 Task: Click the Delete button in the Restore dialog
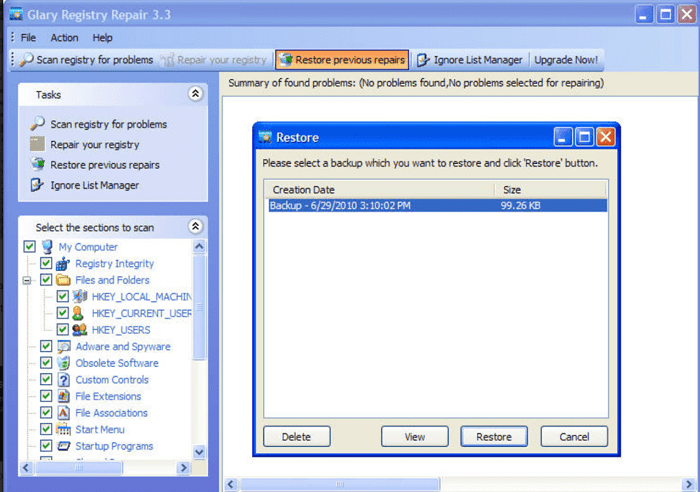(x=296, y=437)
